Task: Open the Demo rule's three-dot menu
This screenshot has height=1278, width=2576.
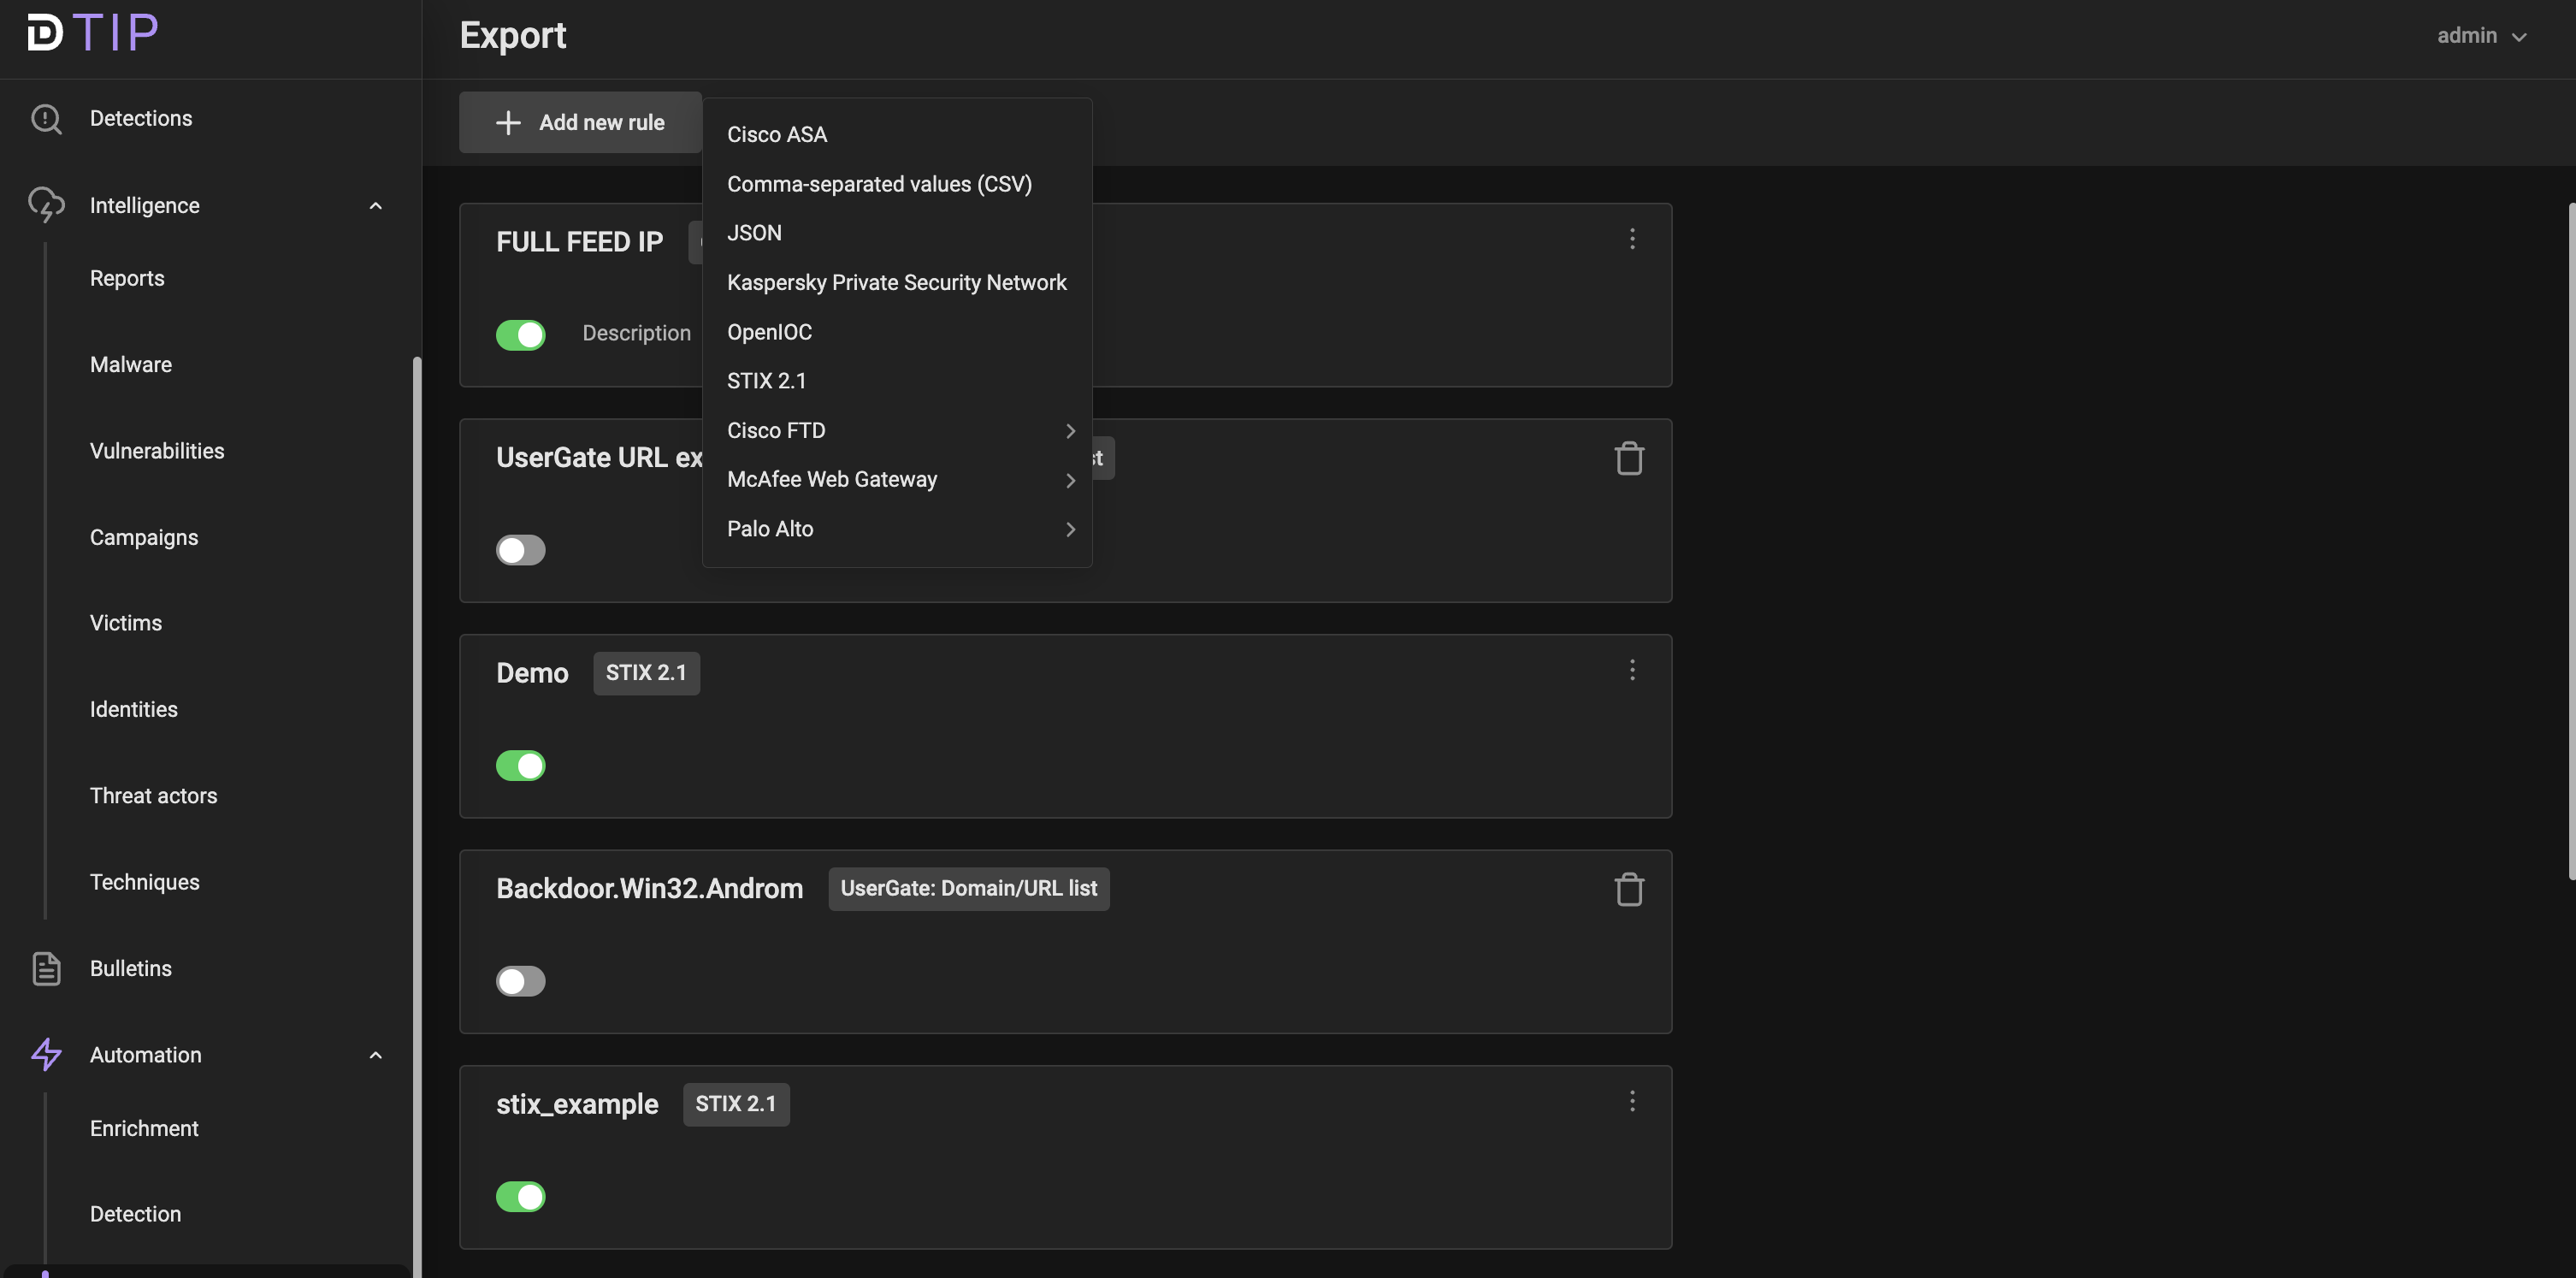Action: (1632, 670)
